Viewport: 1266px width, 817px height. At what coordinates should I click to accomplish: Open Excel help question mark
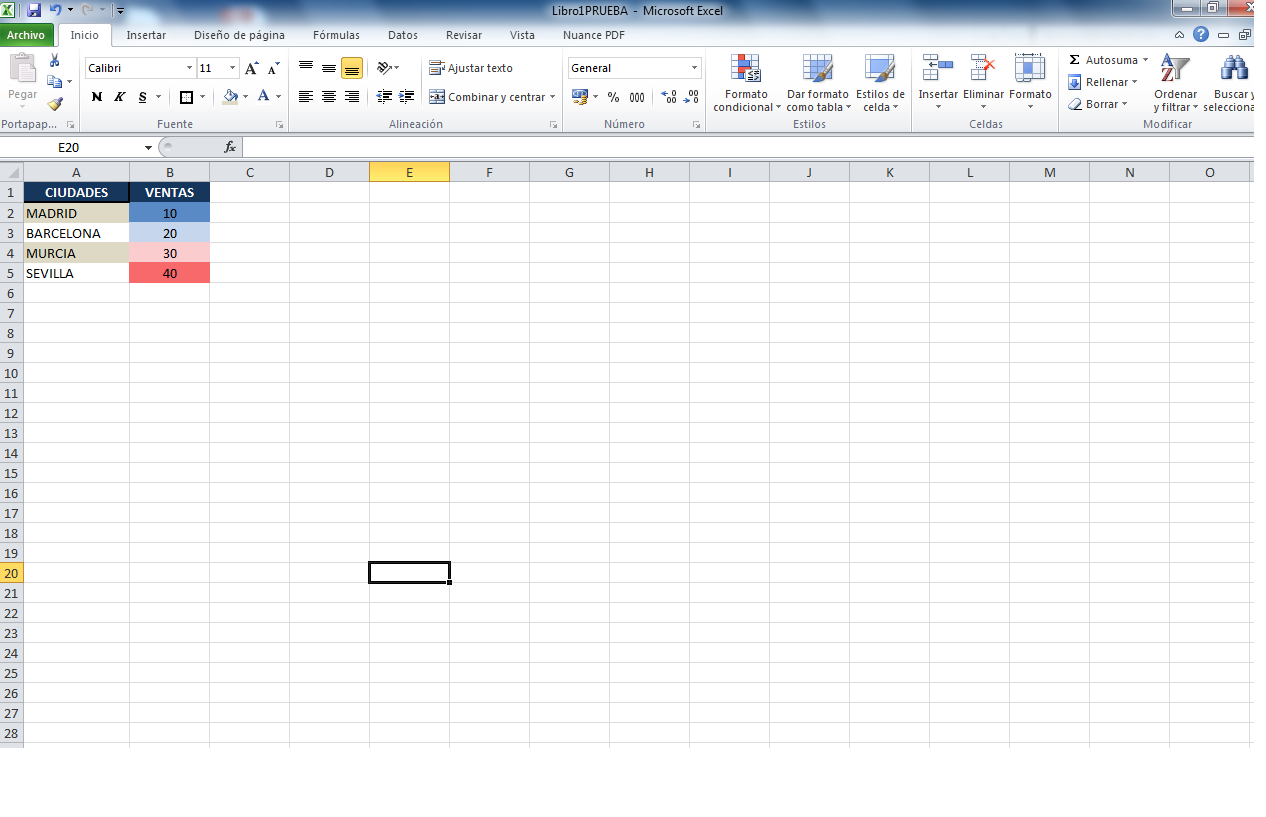coord(1201,34)
